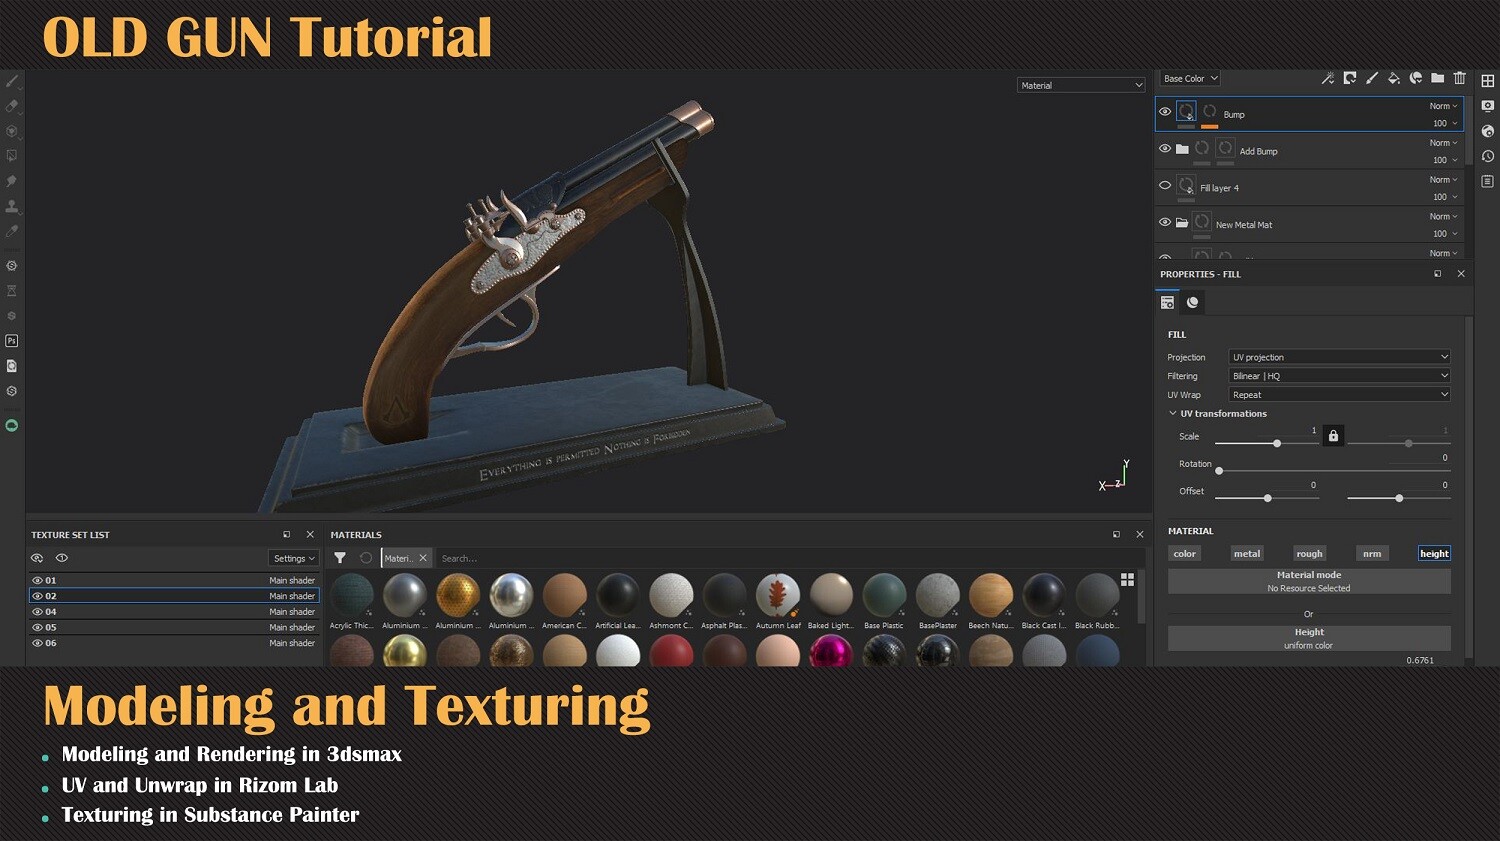This screenshot has width=1500, height=841.
Task: Add effect with the magic wand icon
Action: pyautogui.click(x=1328, y=78)
